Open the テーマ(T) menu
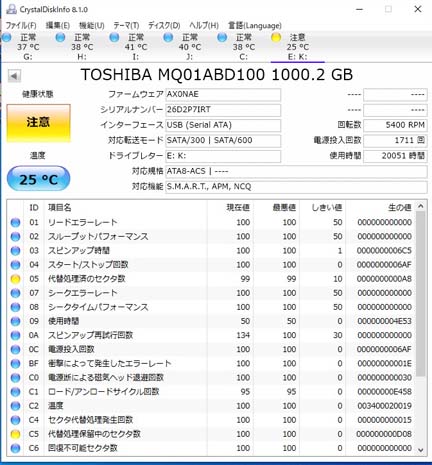Viewport: 432px width, 465px height. point(126,25)
